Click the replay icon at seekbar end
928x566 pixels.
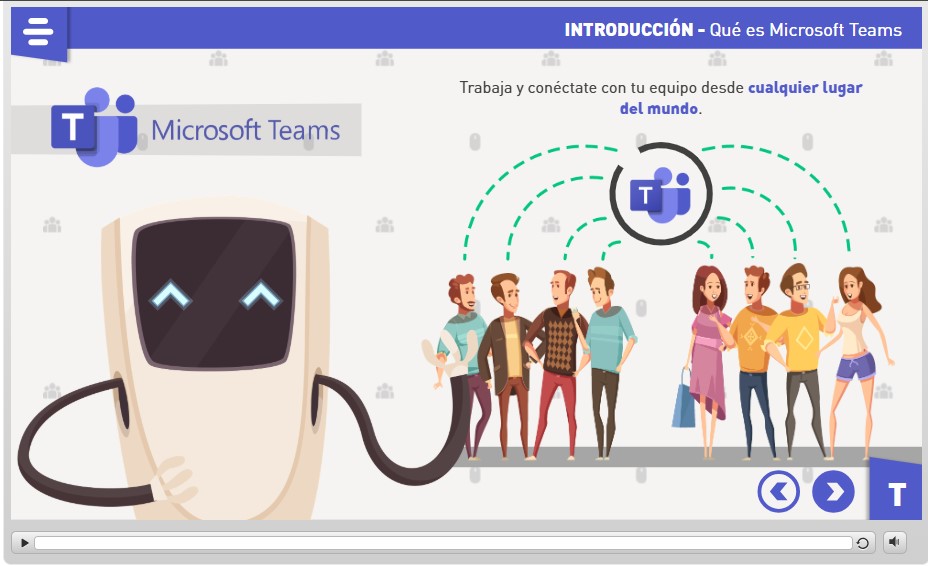click(862, 543)
